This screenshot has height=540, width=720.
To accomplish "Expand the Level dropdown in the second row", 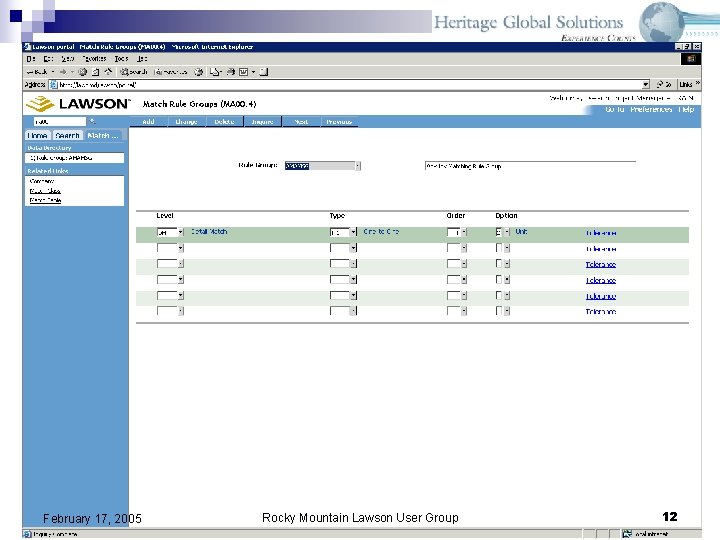I will pyautogui.click(x=180, y=248).
